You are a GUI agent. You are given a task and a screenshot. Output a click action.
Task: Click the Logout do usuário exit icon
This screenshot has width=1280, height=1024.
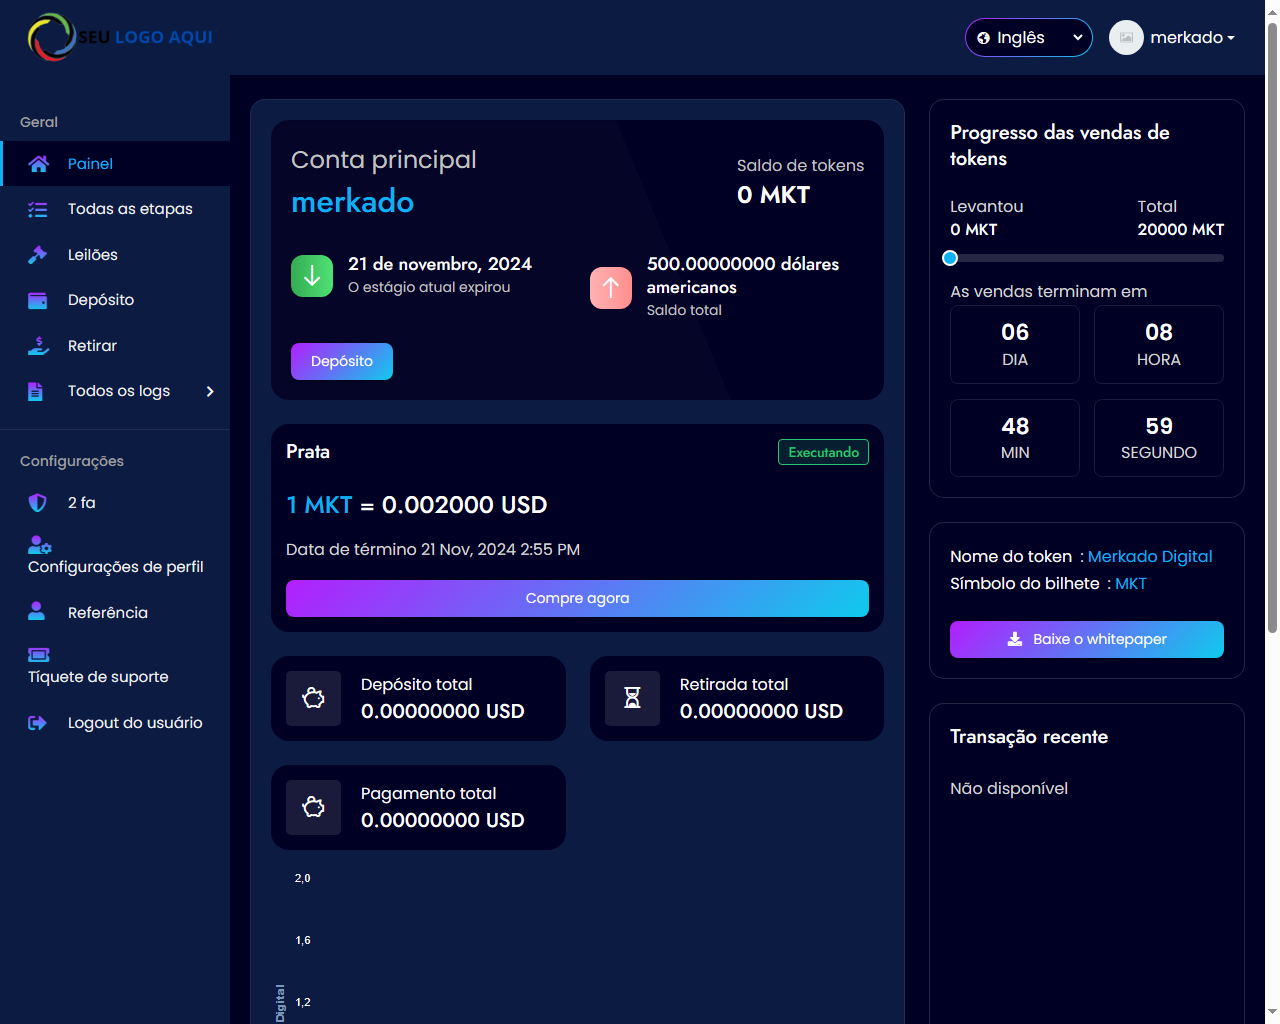point(38,723)
